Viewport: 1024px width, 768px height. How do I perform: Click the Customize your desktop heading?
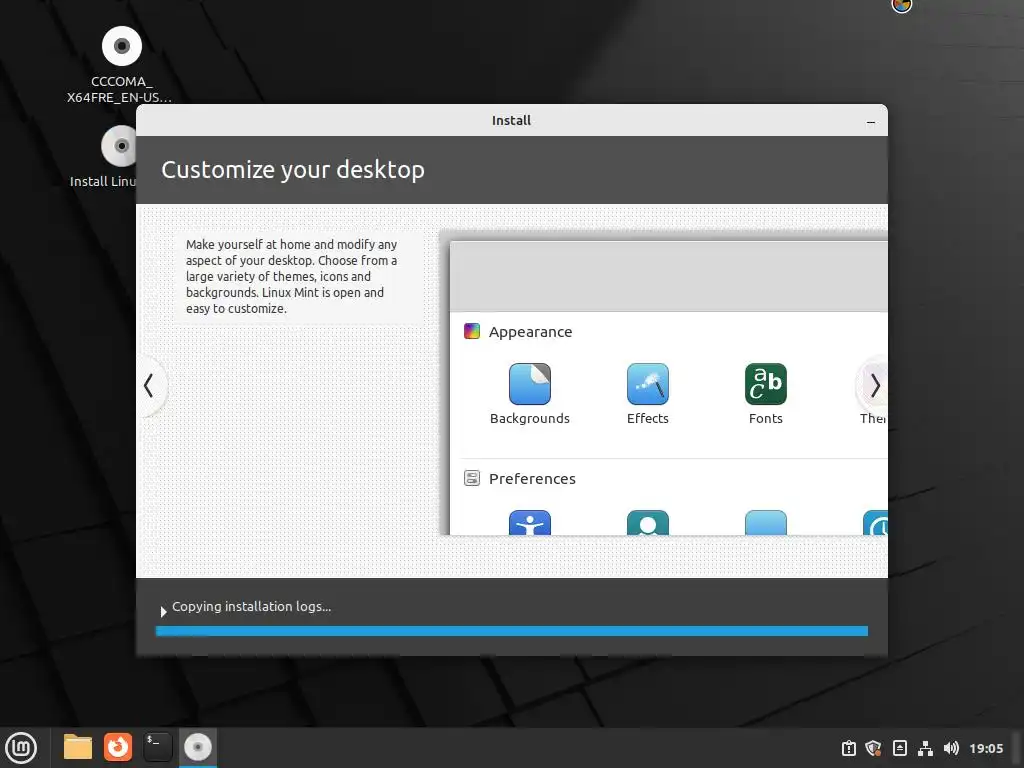pyautogui.click(x=293, y=170)
